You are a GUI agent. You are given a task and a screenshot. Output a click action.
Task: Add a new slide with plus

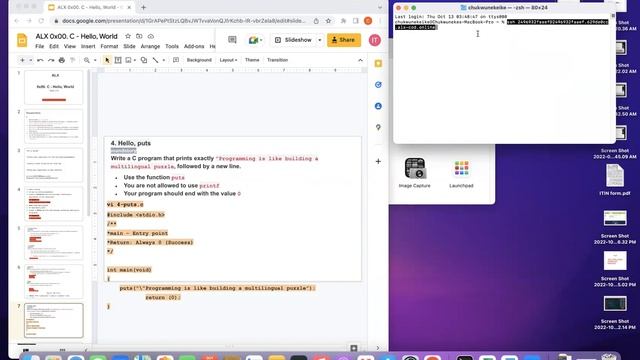[22, 60]
